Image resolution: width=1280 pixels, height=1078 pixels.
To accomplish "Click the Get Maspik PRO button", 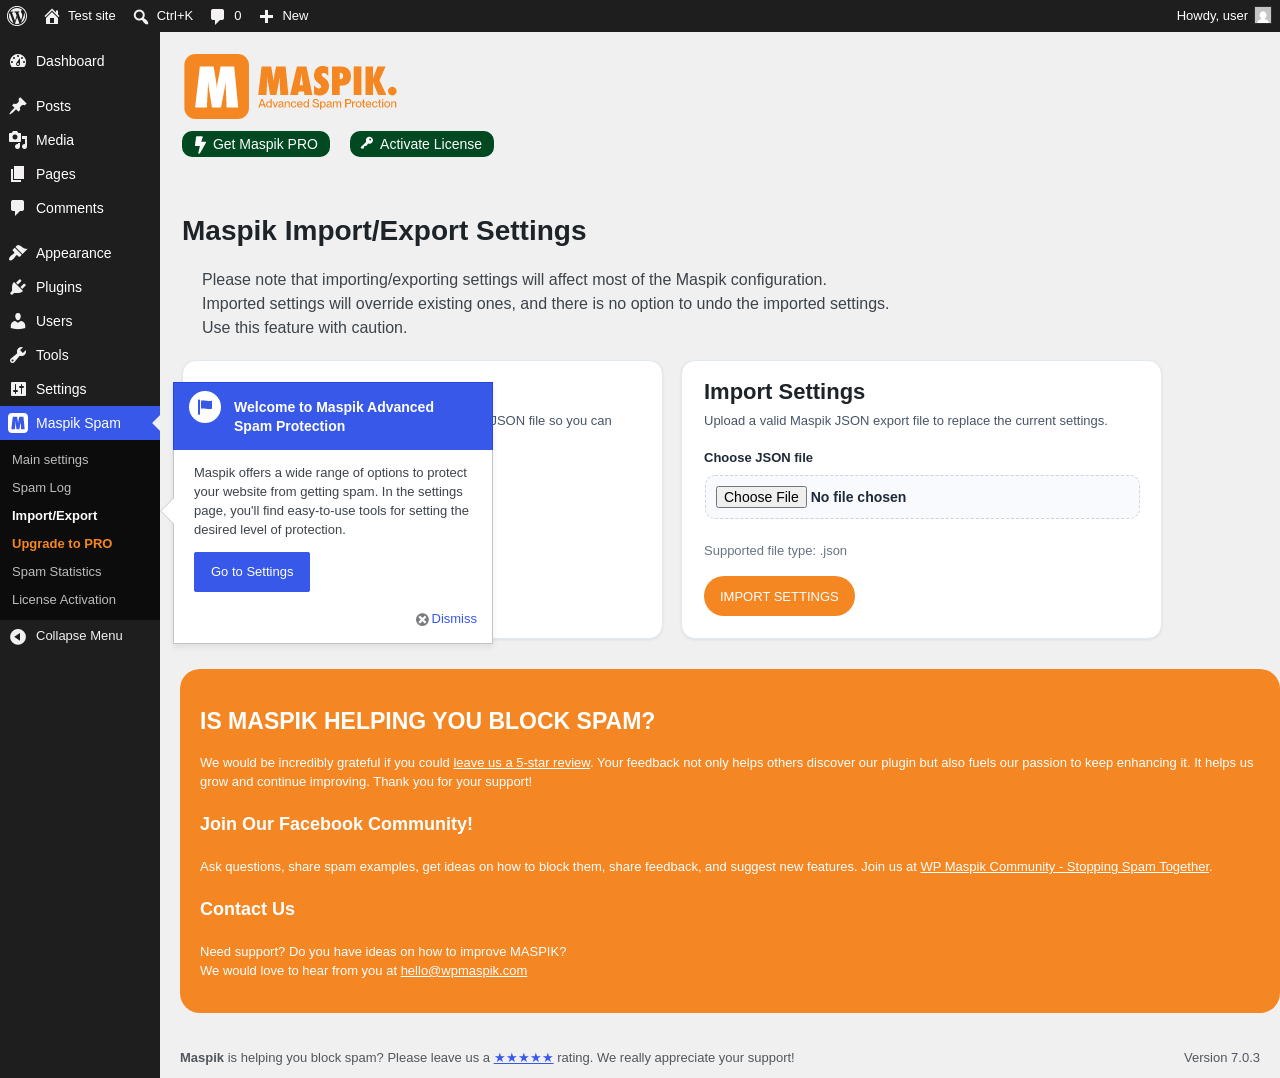I will coord(256,144).
